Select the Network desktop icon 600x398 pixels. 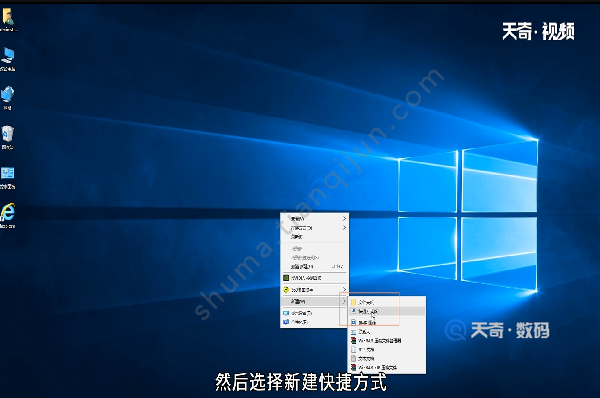8,98
